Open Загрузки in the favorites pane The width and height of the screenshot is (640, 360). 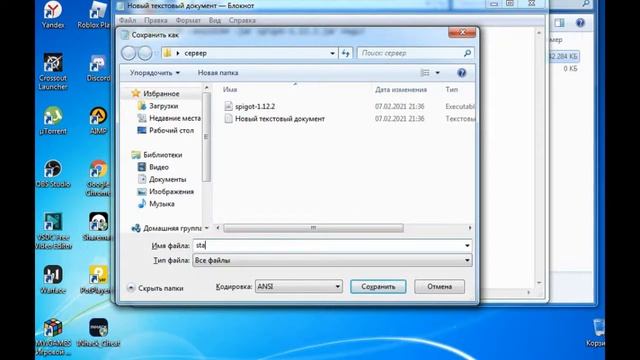click(158, 106)
